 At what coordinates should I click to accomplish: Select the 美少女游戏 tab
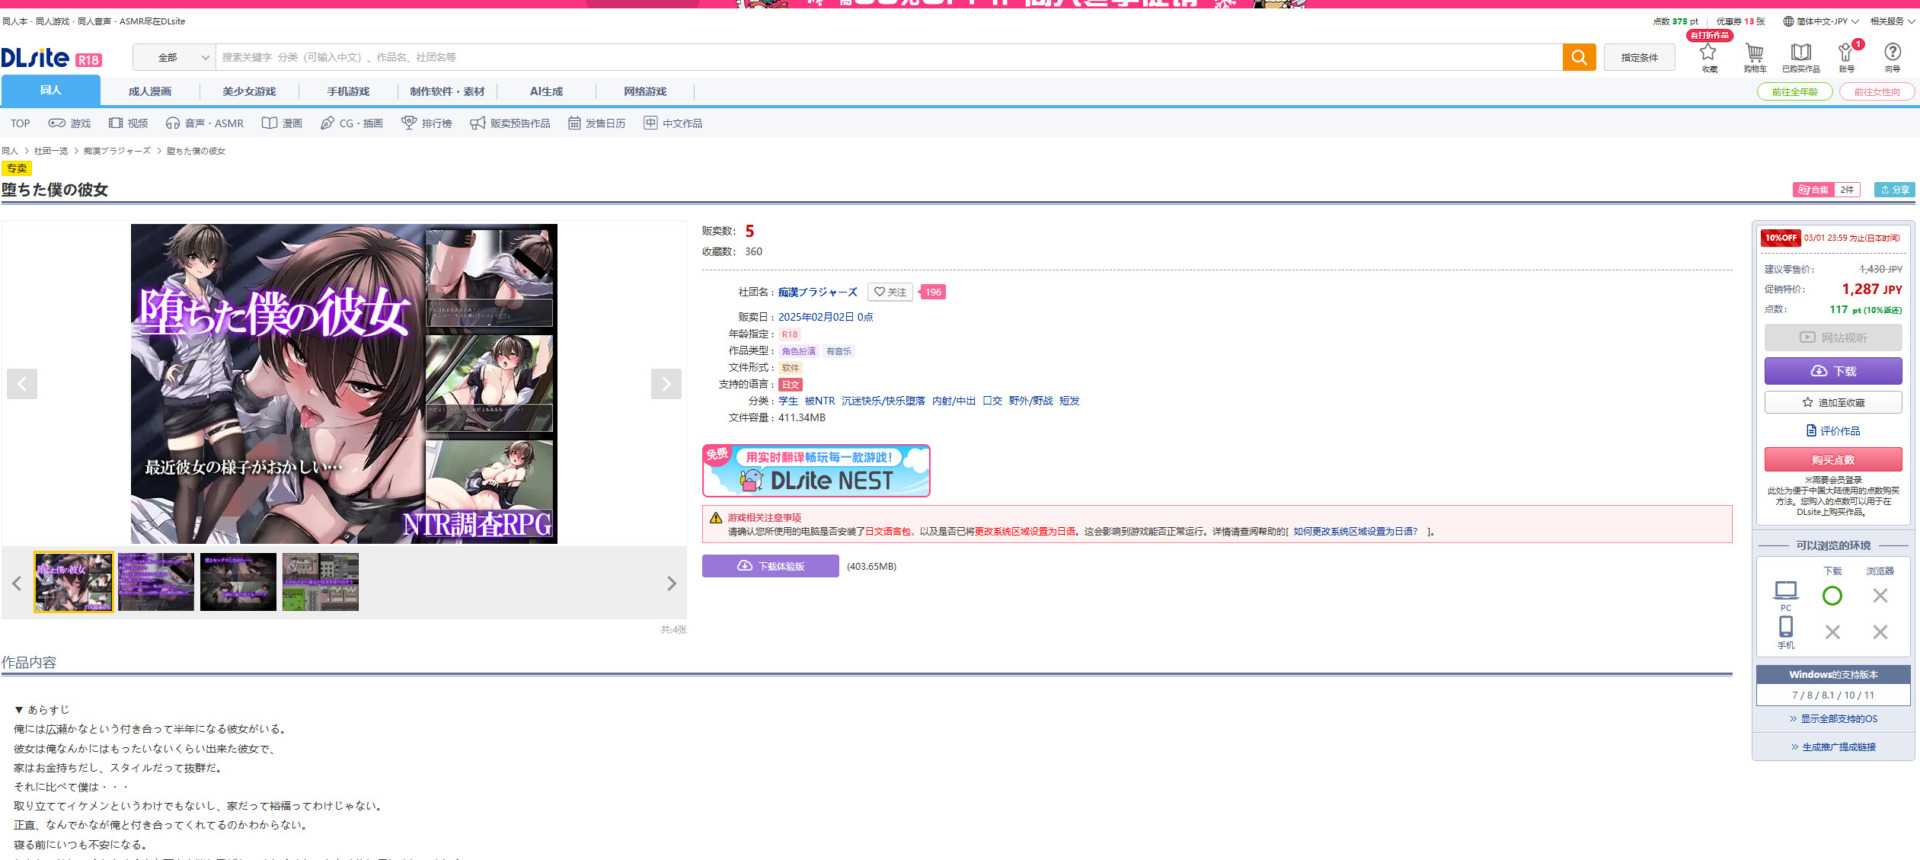pos(249,91)
